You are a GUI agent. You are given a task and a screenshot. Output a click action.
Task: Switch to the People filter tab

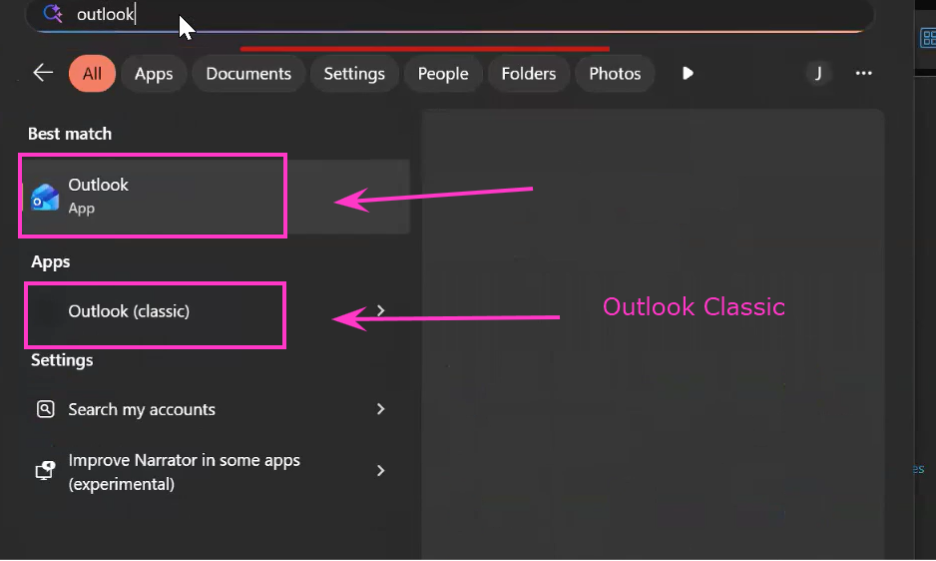coord(443,73)
